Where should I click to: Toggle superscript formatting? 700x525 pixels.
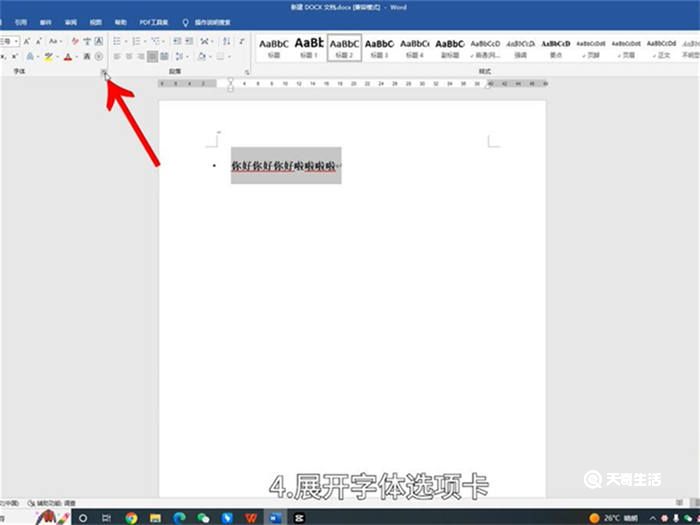(15, 57)
